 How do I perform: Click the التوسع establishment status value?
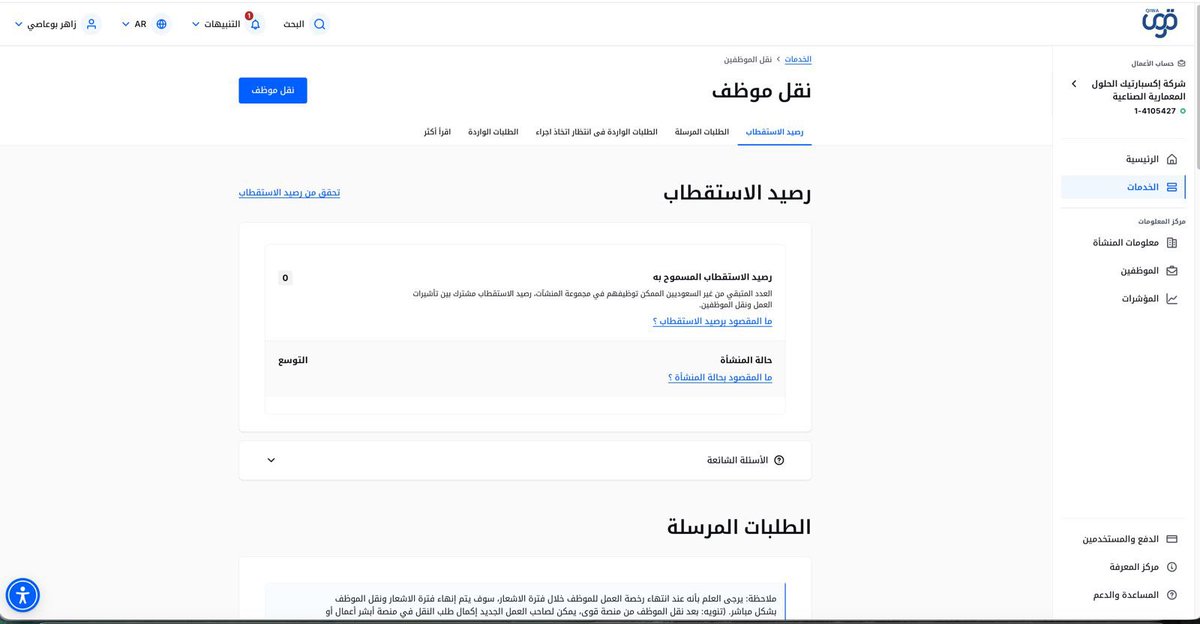click(292, 360)
